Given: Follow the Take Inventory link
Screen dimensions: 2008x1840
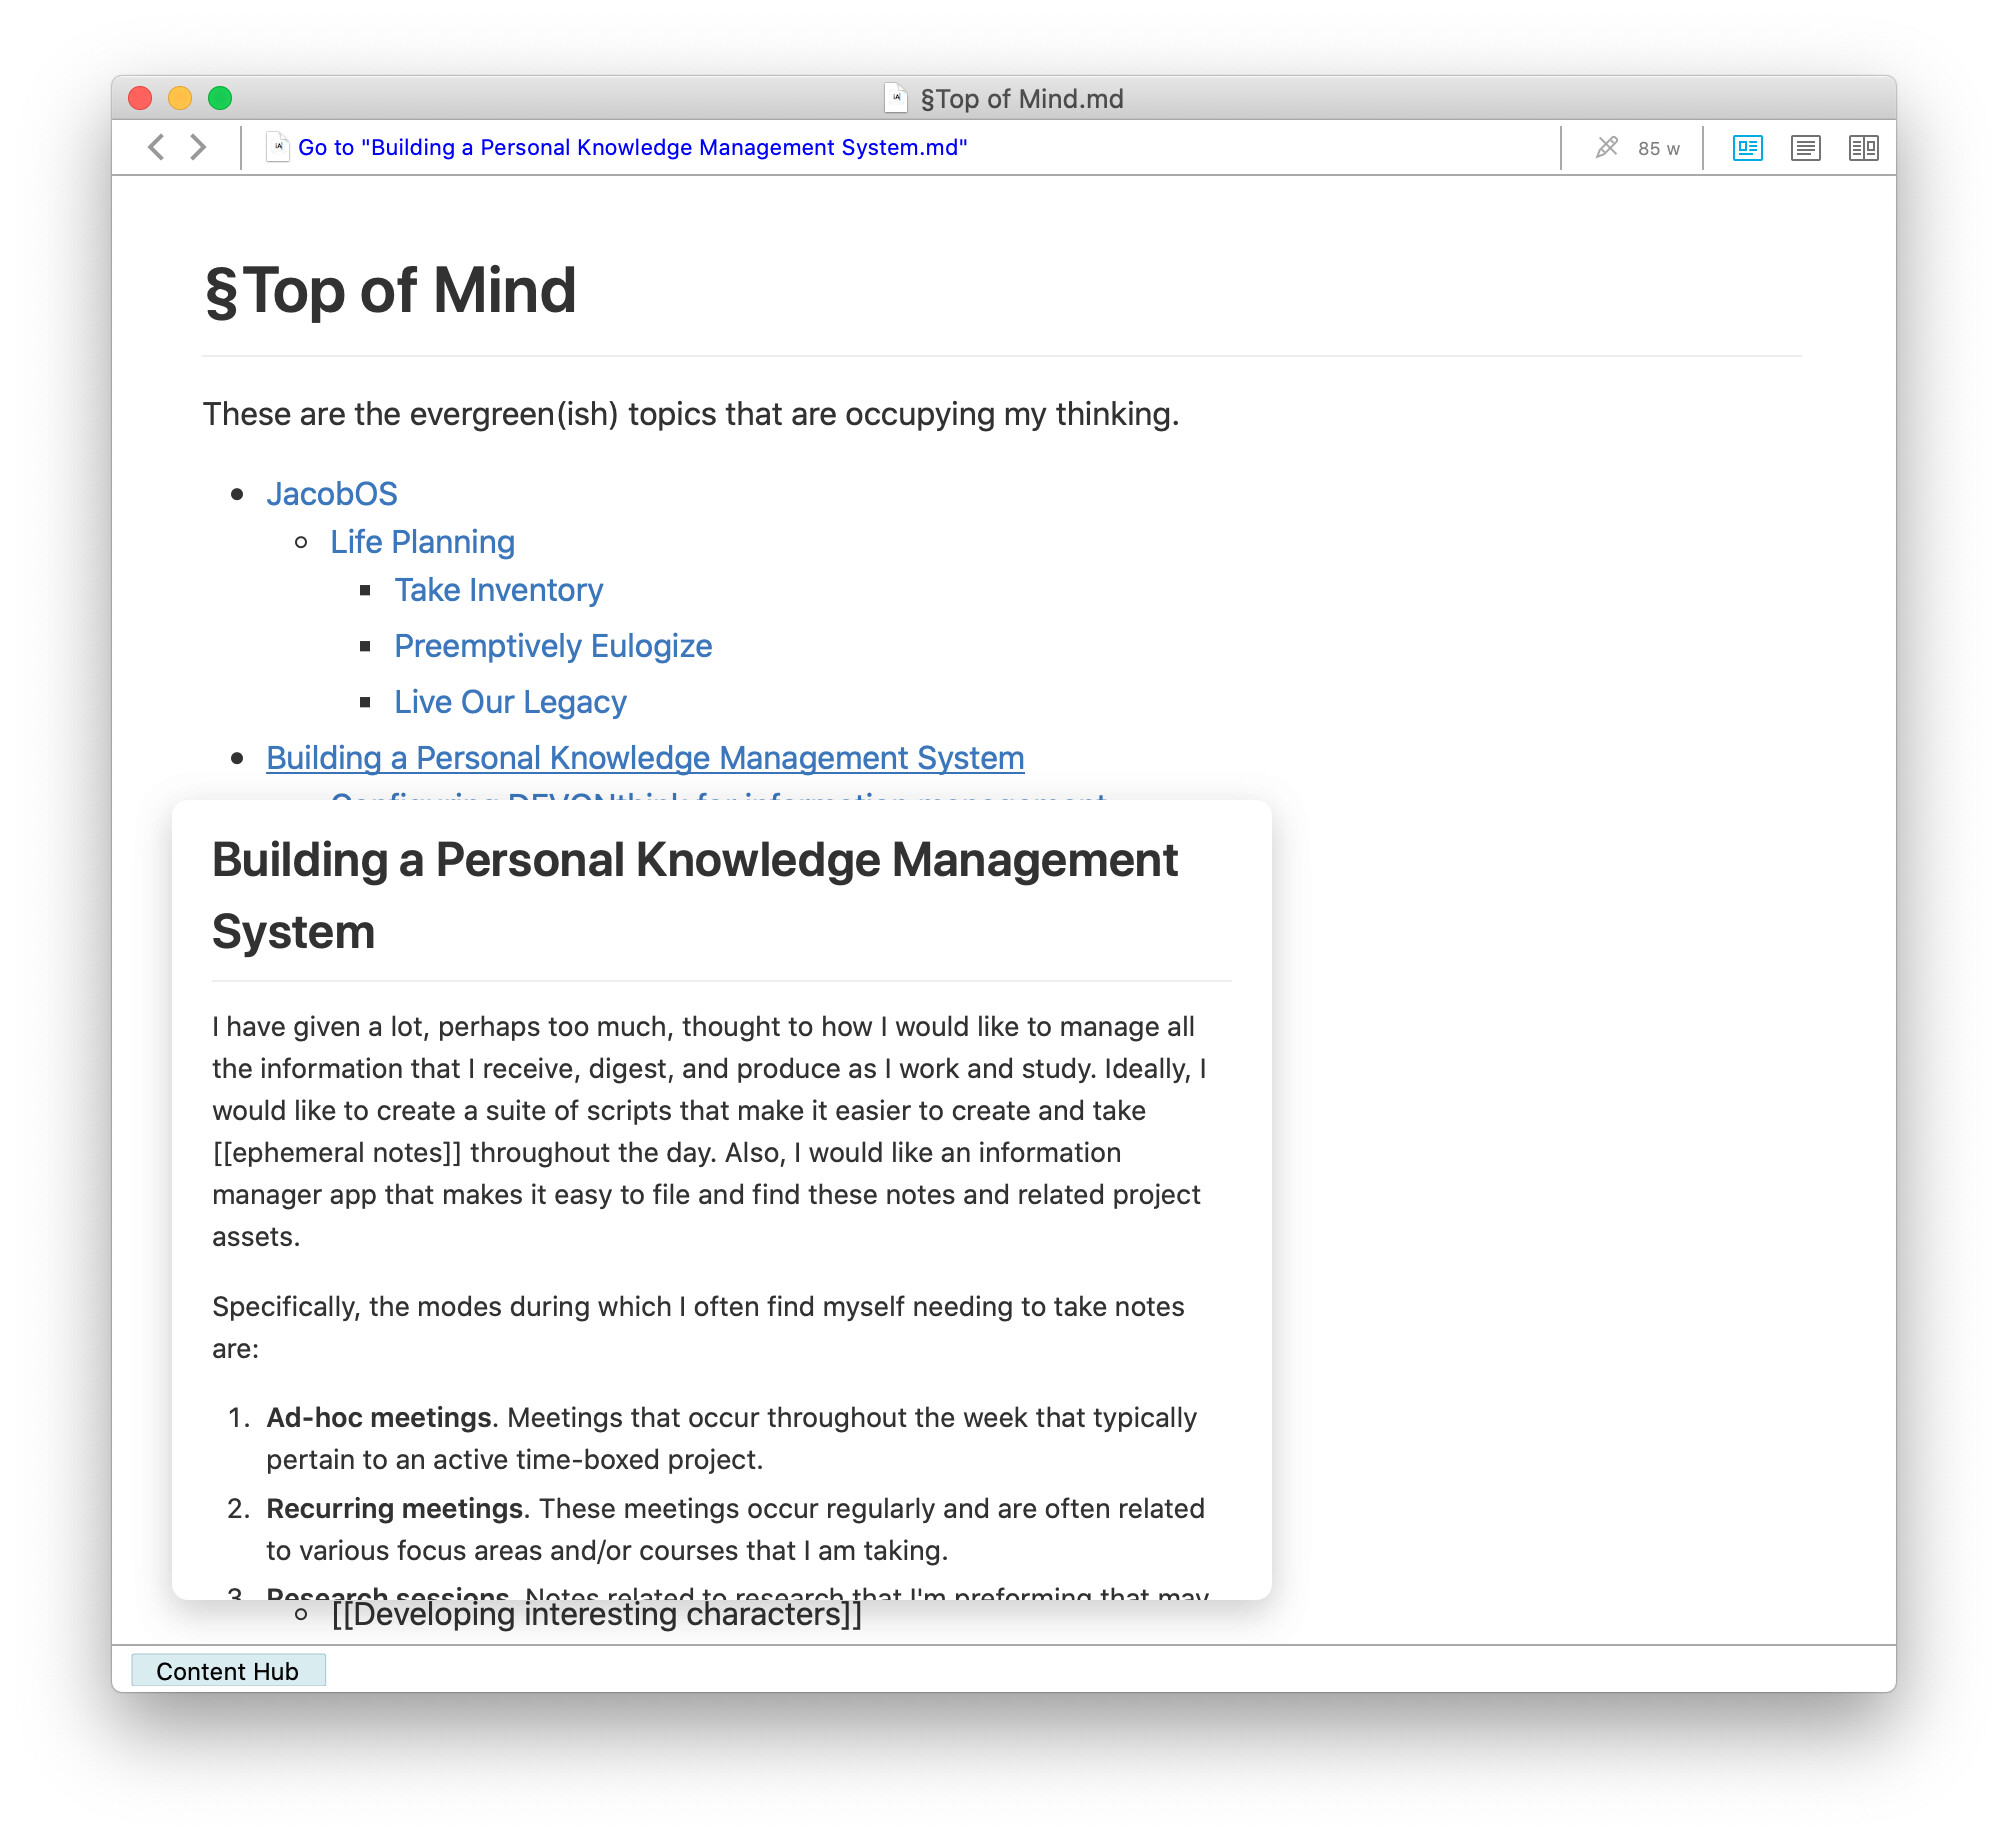Looking at the screenshot, I should (498, 590).
